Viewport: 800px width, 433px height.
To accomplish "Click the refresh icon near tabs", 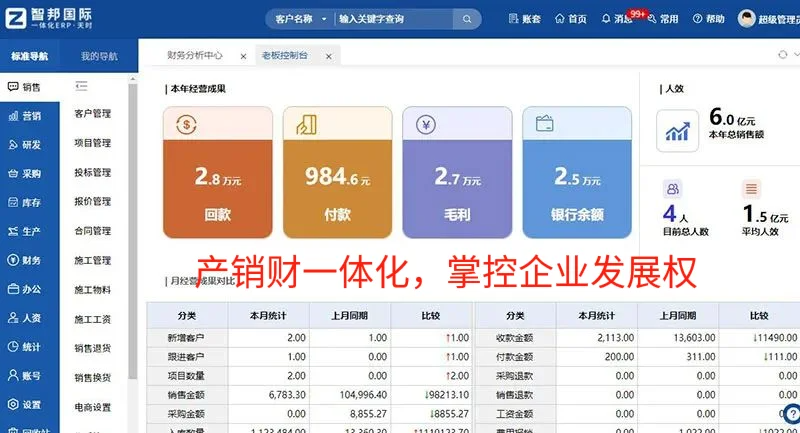I will (x=782, y=55).
